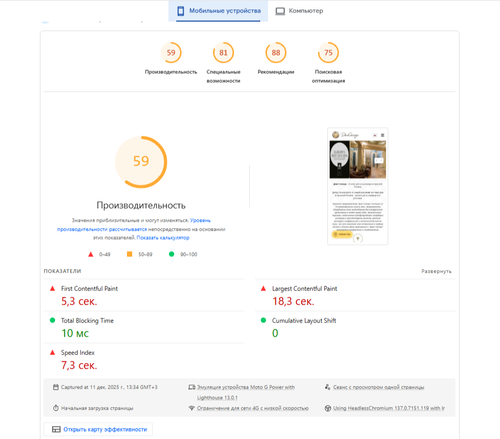Select the 18,3 сек. value
The image size is (500, 439).
293,301
